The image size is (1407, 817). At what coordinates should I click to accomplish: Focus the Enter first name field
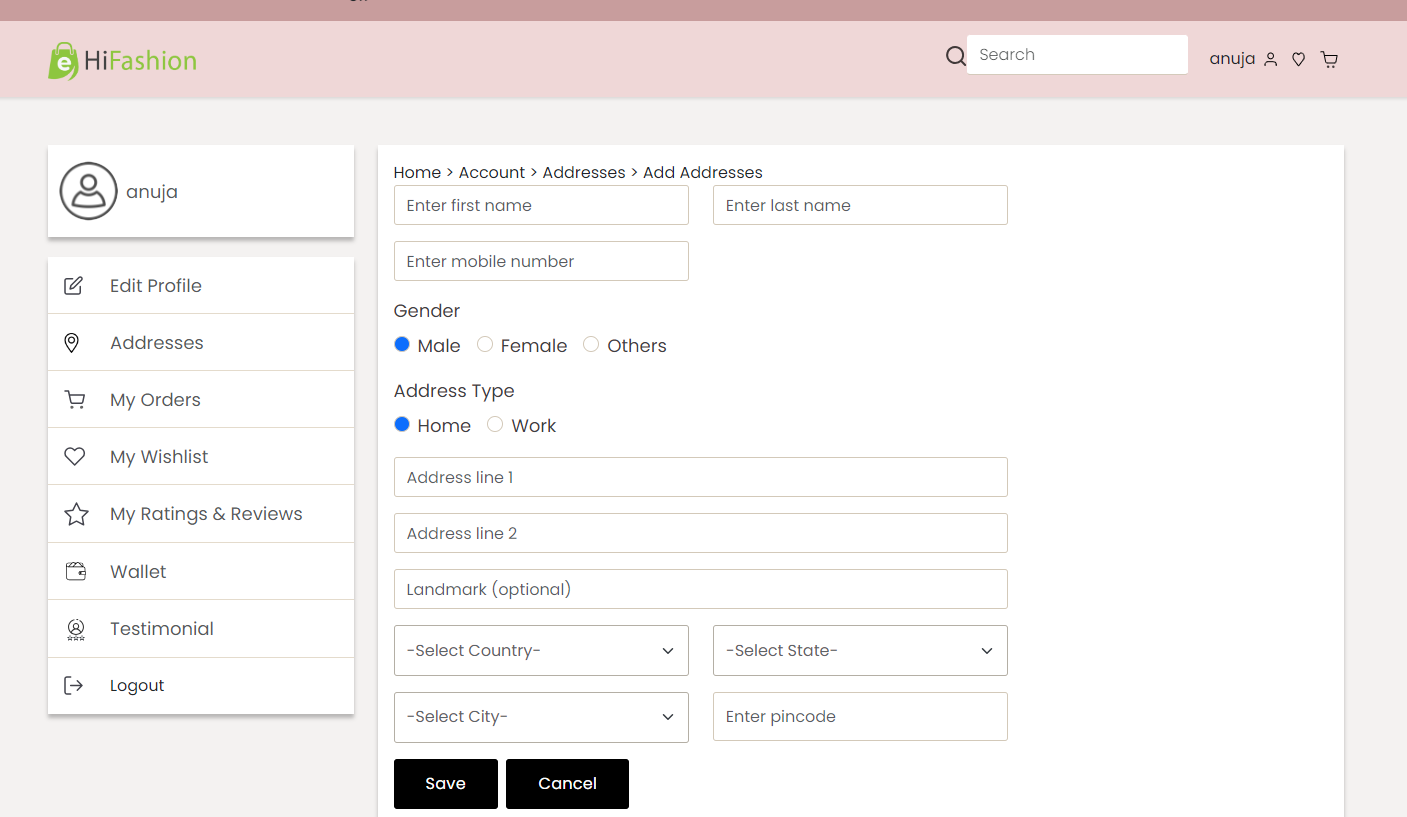pyautogui.click(x=541, y=205)
